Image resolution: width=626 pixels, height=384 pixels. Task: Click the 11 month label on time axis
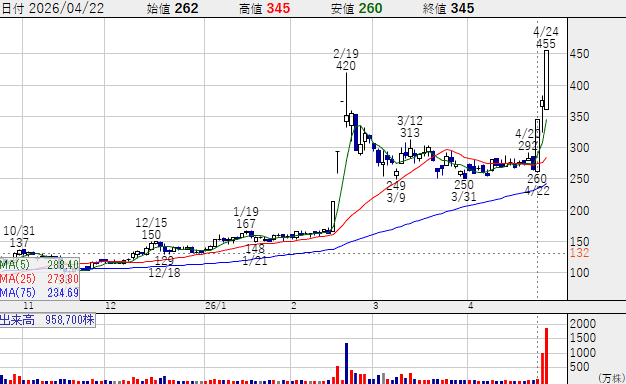[x=28, y=306]
